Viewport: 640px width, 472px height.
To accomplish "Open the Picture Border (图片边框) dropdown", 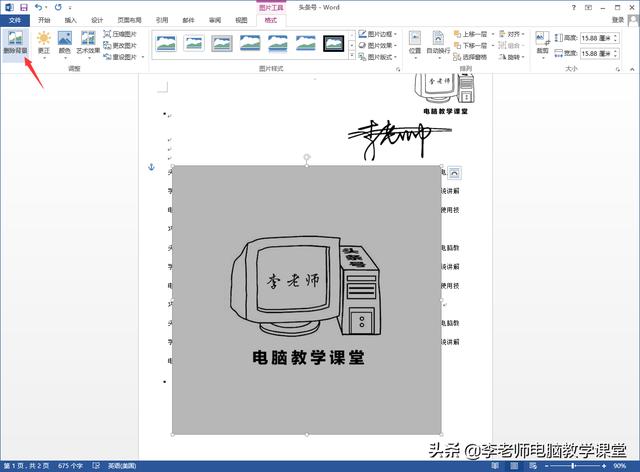I will pyautogui.click(x=378, y=34).
